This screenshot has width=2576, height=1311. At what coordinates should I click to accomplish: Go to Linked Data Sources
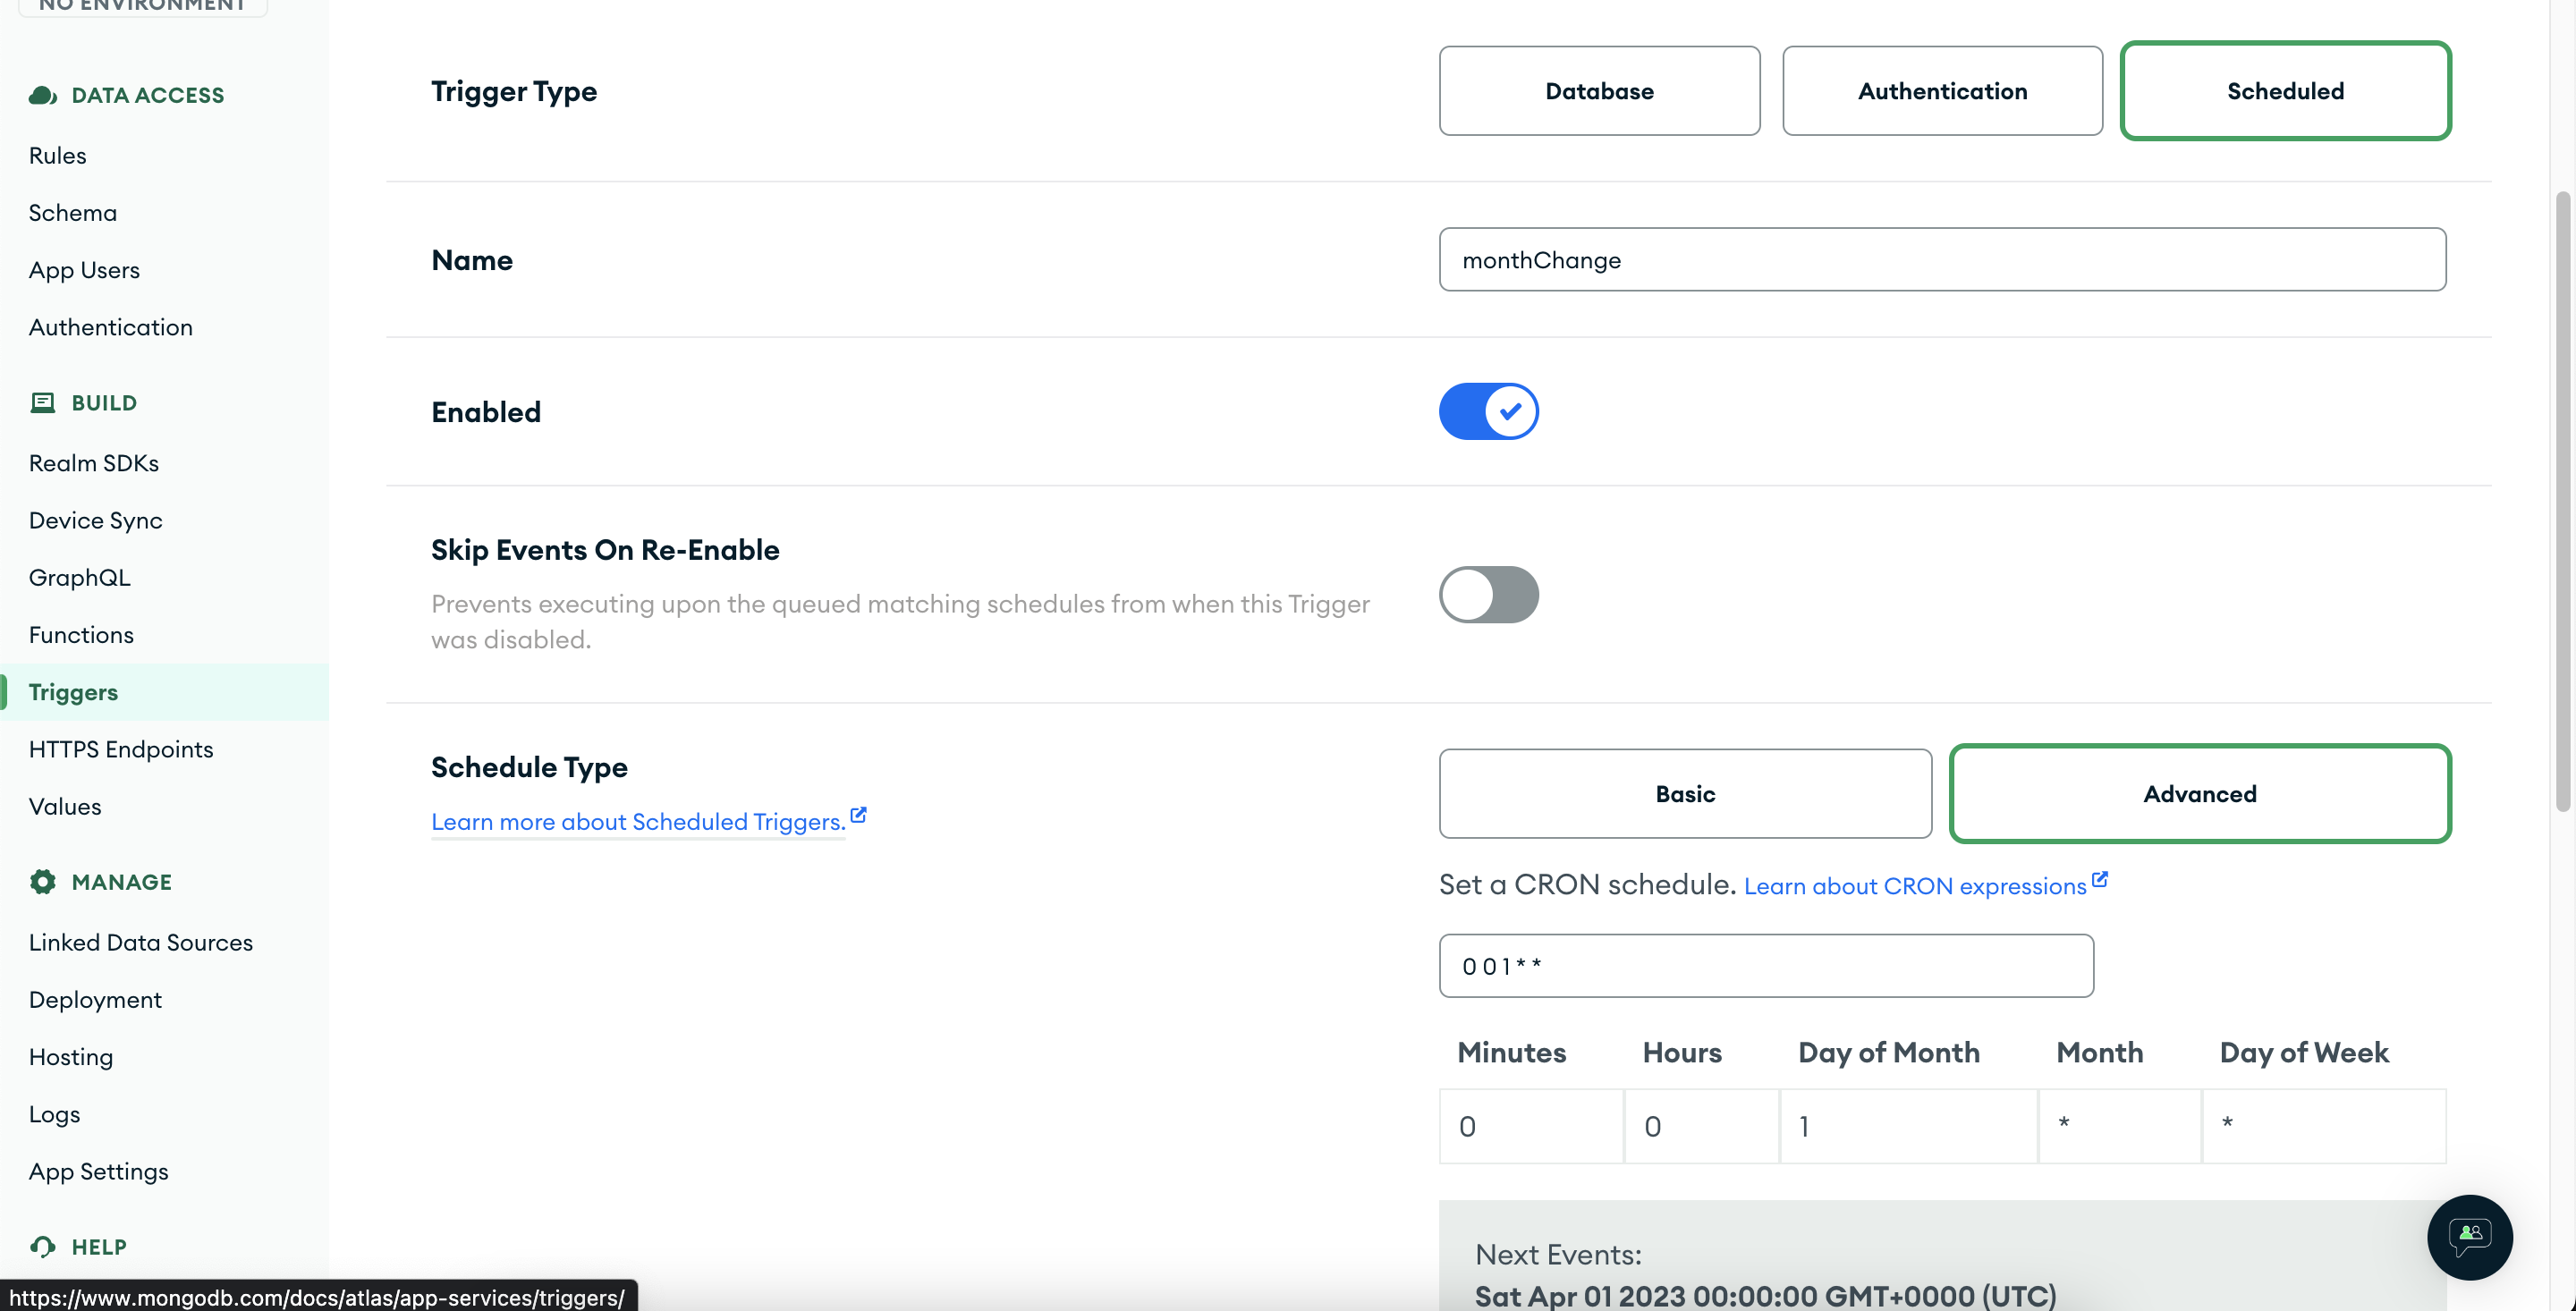coord(141,942)
